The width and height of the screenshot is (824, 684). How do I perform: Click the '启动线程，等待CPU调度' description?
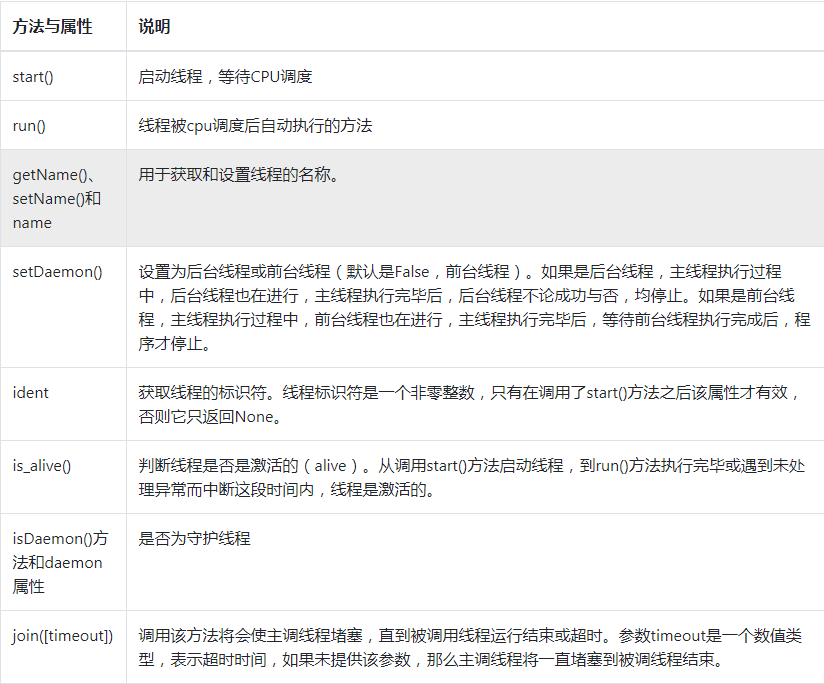pyautogui.click(x=225, y=76)
